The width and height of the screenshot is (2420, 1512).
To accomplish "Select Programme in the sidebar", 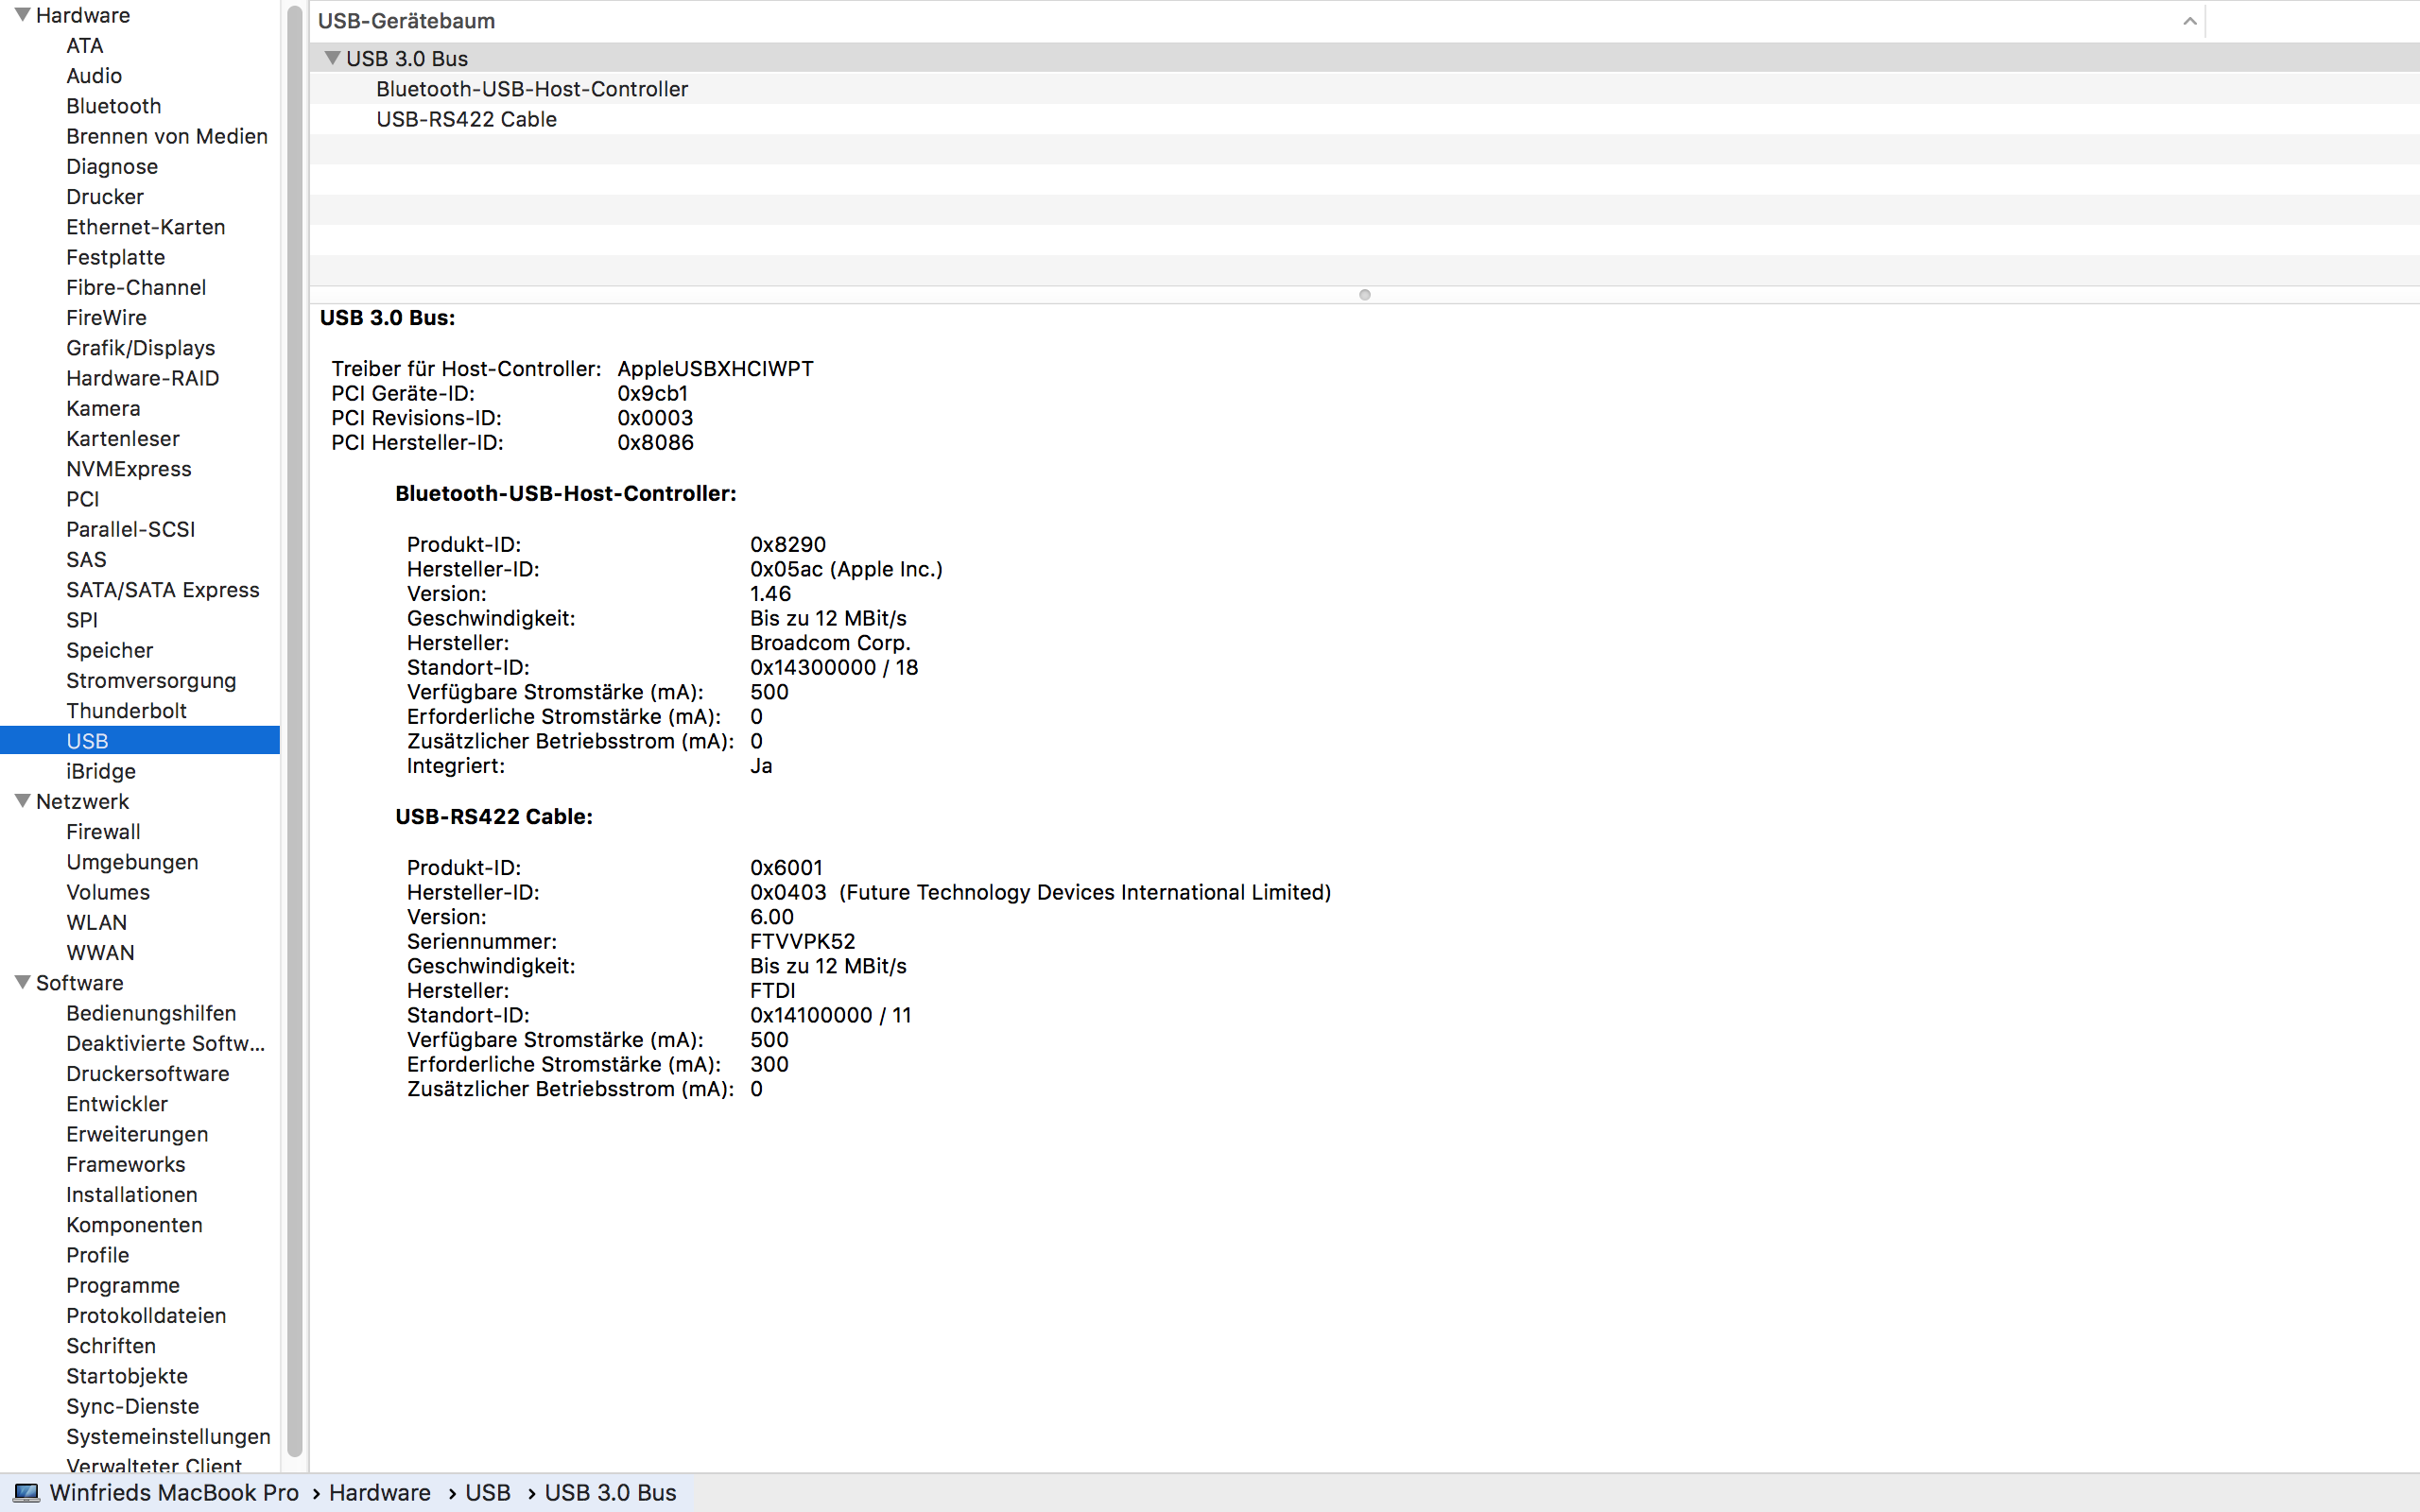I will click(123, 1285).
